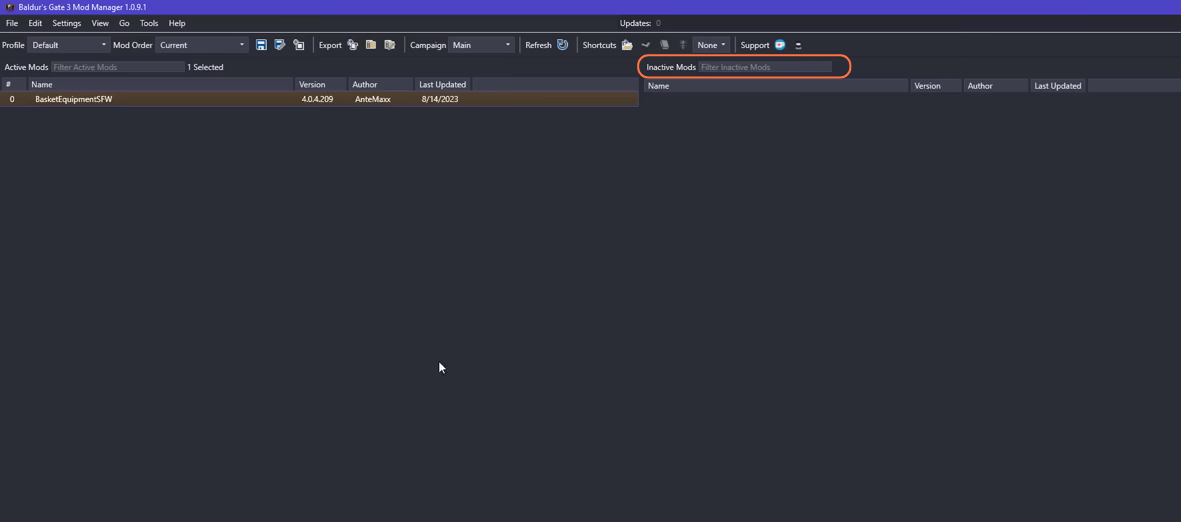Click the Inactive Mods label
The height and width of the screenshot is (522, 1181).
coord(671,67)
